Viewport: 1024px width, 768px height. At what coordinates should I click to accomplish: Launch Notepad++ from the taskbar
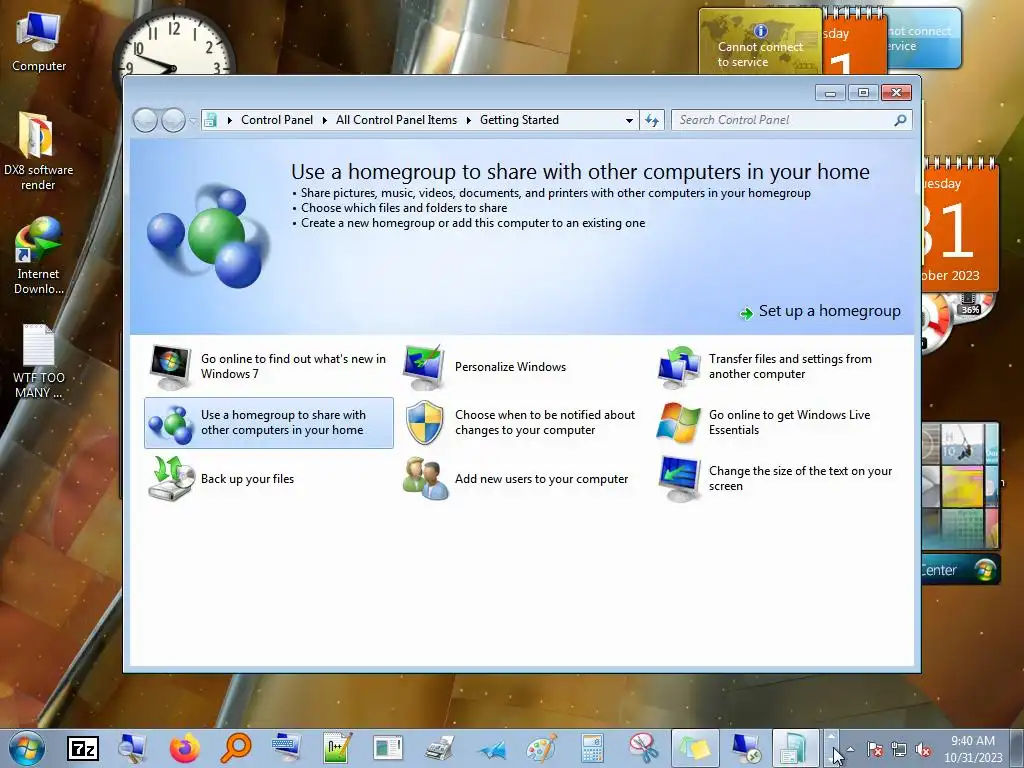pyautogui.click(x=338, y=748)
